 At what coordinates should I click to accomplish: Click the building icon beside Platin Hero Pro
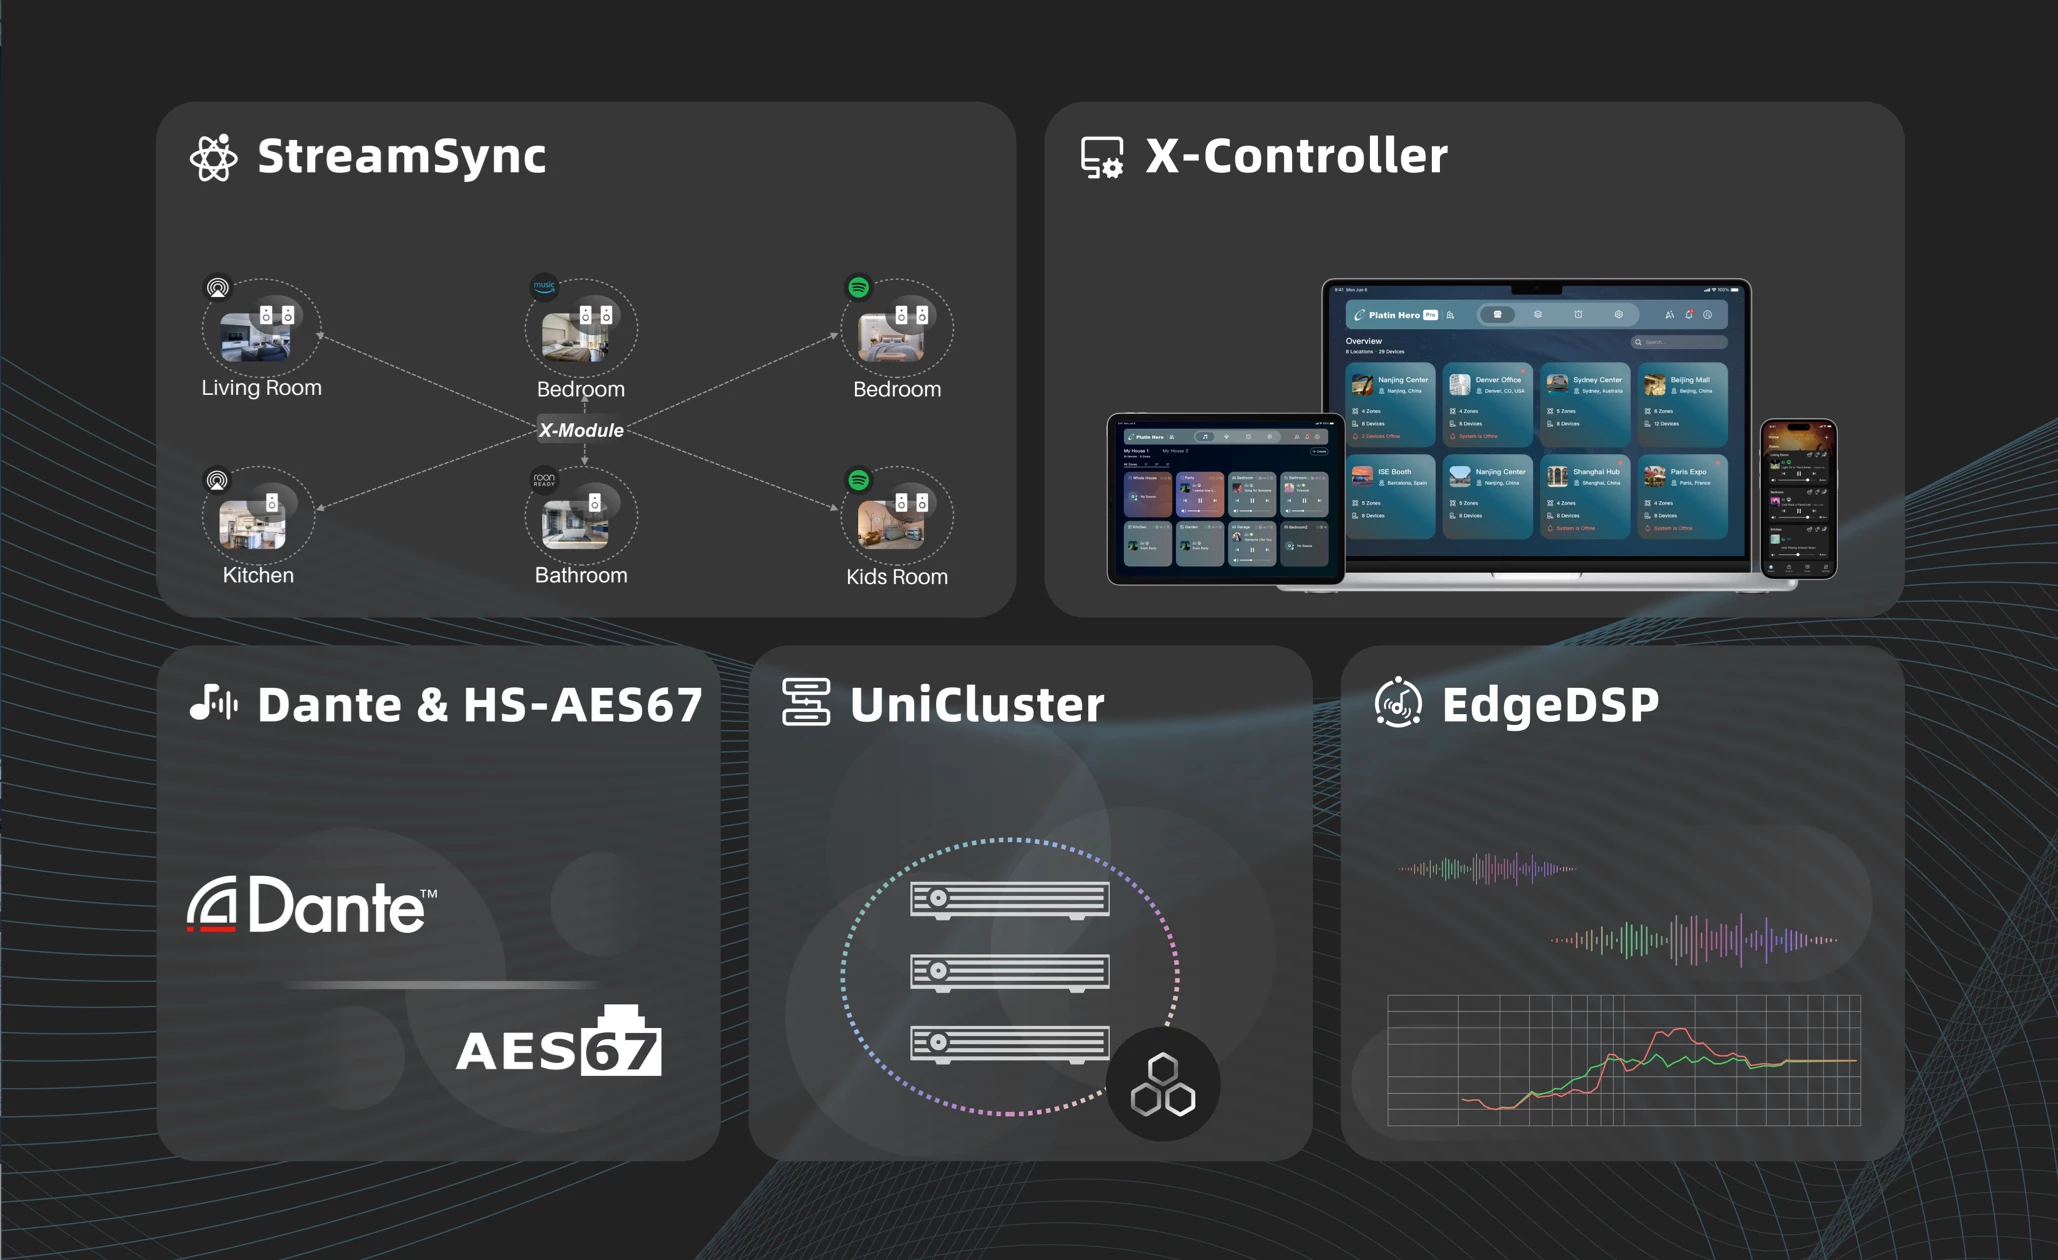click(x=1450, y=315)
